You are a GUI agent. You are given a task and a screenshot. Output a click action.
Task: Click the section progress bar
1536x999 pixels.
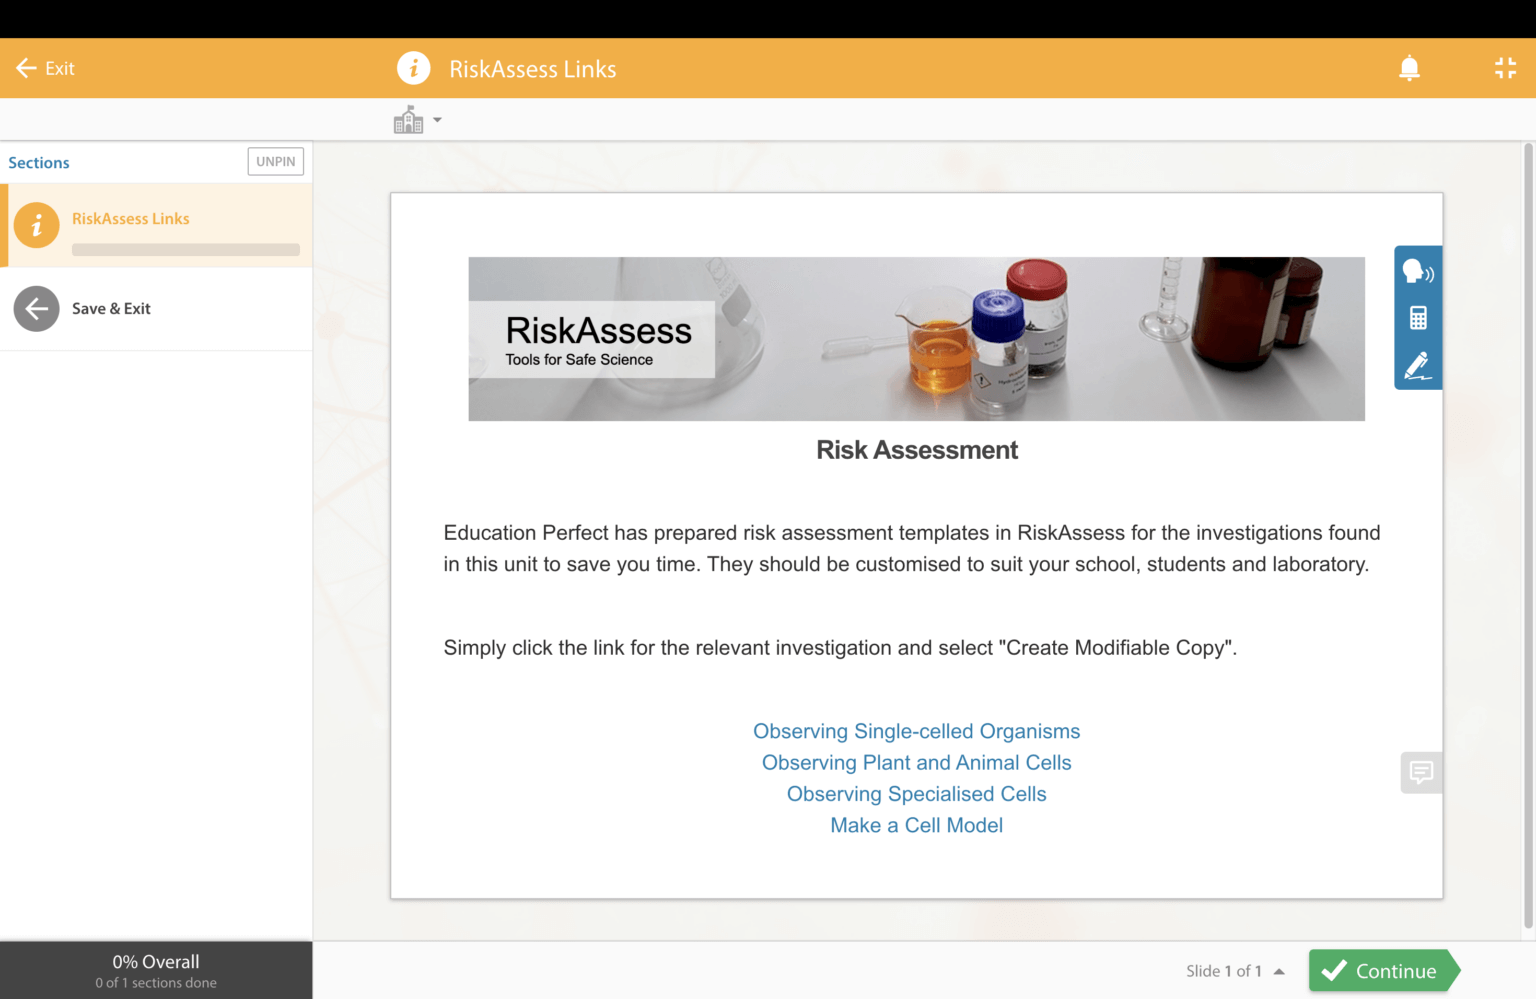[185, 249]
